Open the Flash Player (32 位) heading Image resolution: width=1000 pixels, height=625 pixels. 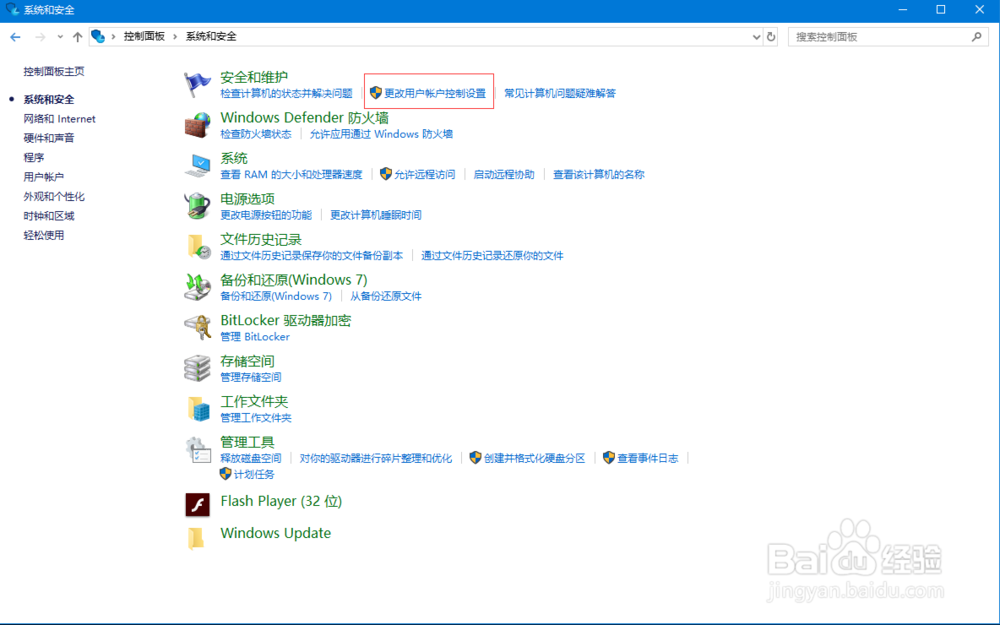[x=281, y=501]
